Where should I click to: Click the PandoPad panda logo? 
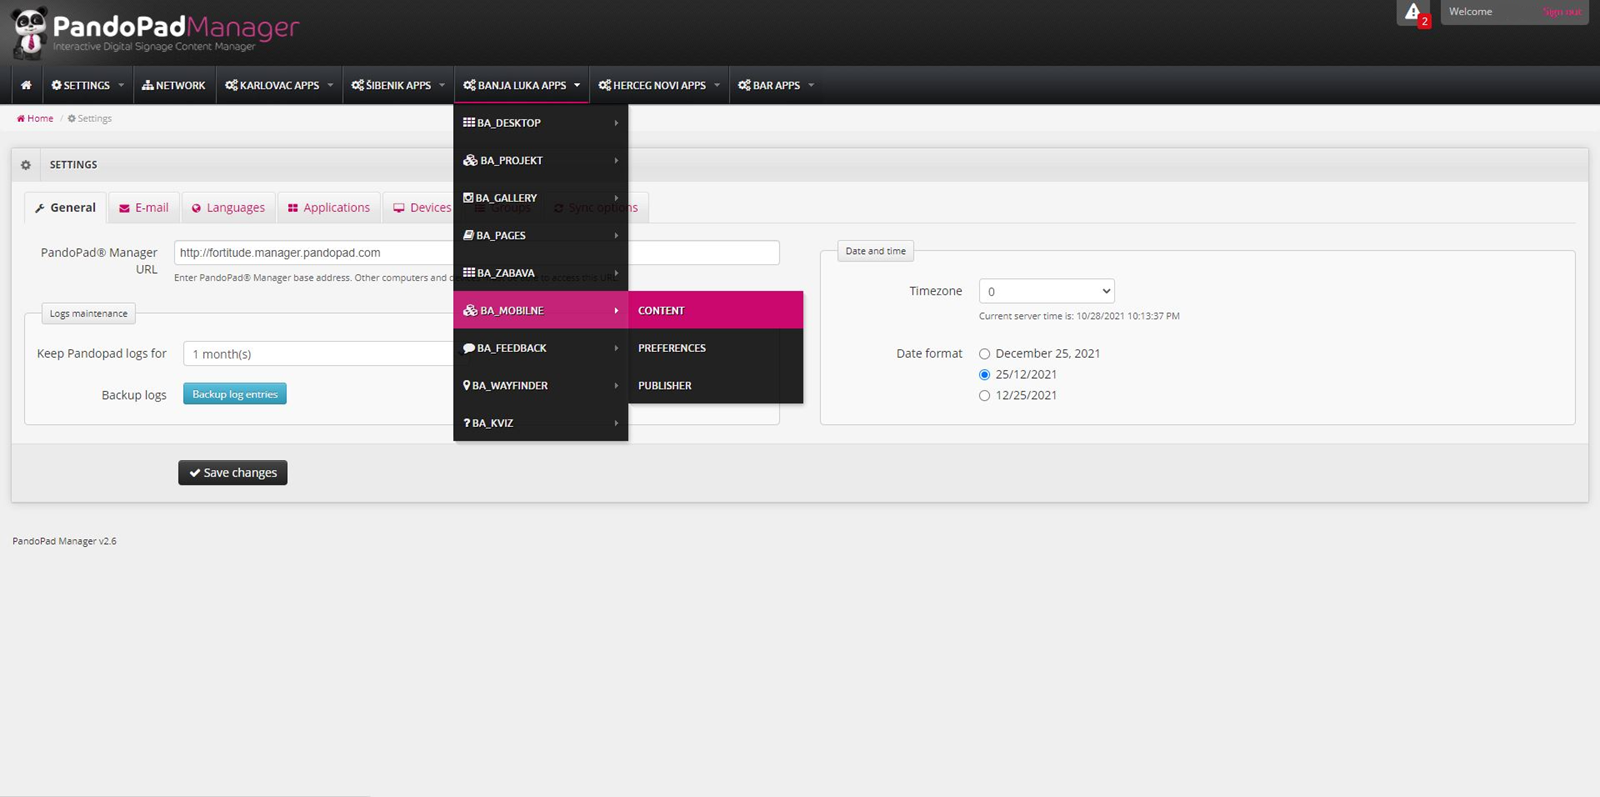pos(29,33)
